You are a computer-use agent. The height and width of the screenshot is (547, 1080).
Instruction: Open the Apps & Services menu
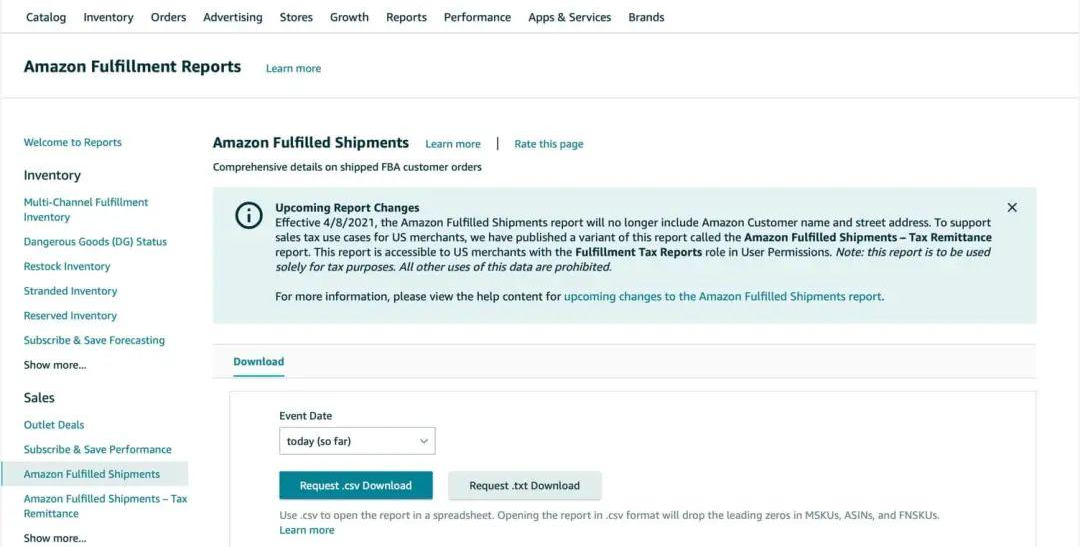pyautogui.click(x=570, y=17)
